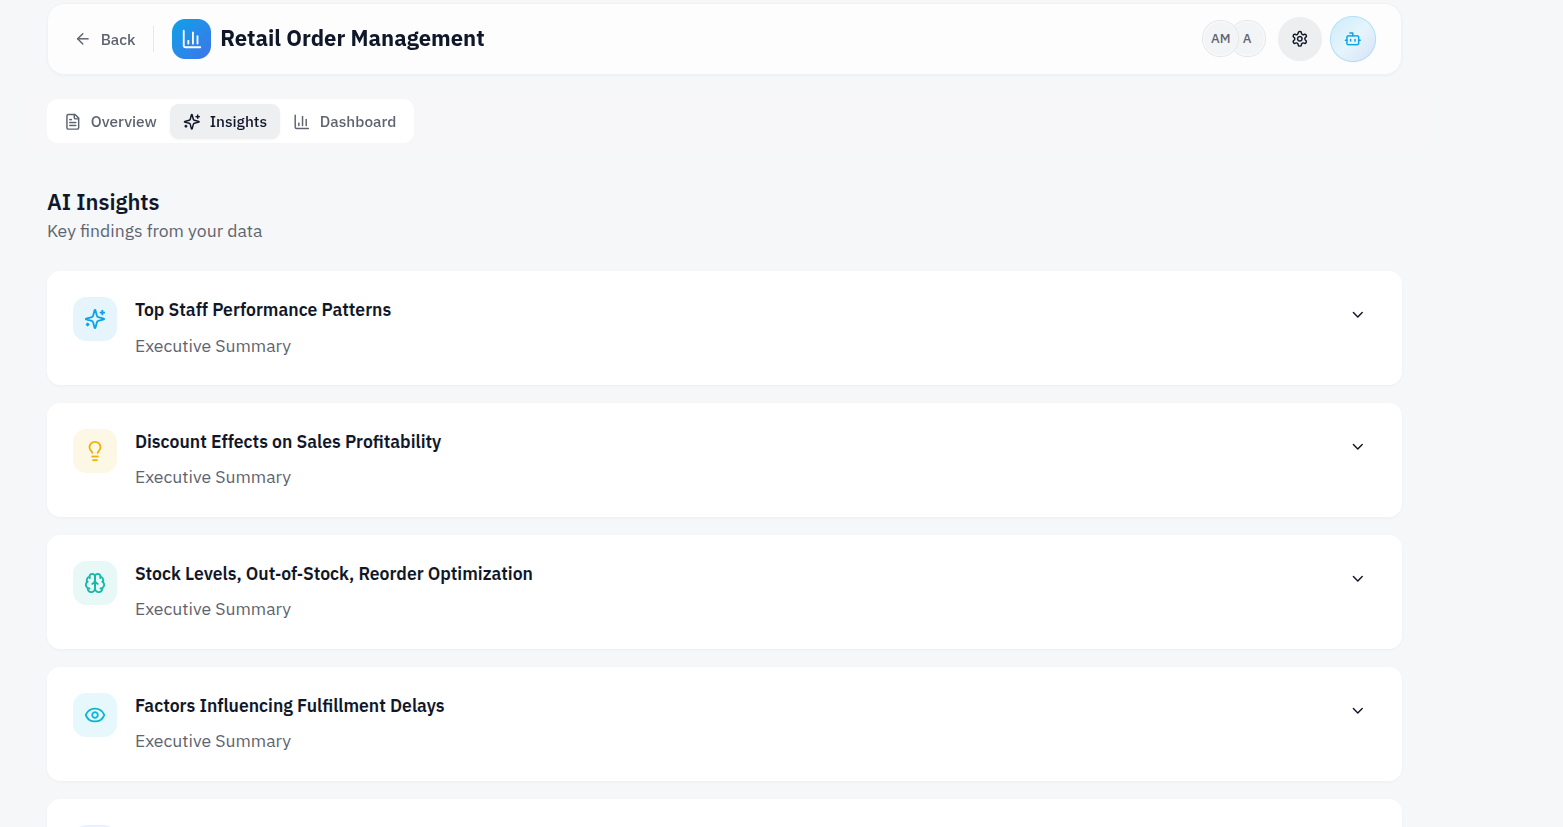Click the Dashboard tab chart icon
Image resolution: width=1563 pixels, height=827 pixels.
click(x=301, y=121)
